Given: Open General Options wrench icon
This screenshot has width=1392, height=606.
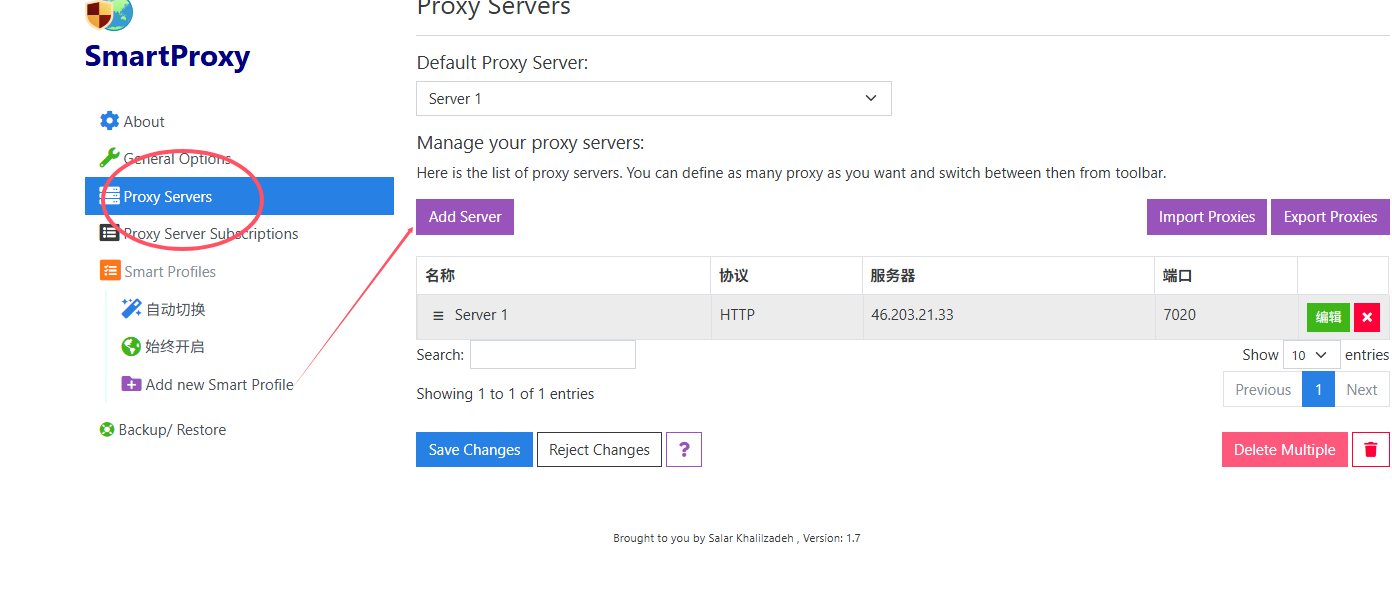Looking at the screenshot, I should (109, 158).
